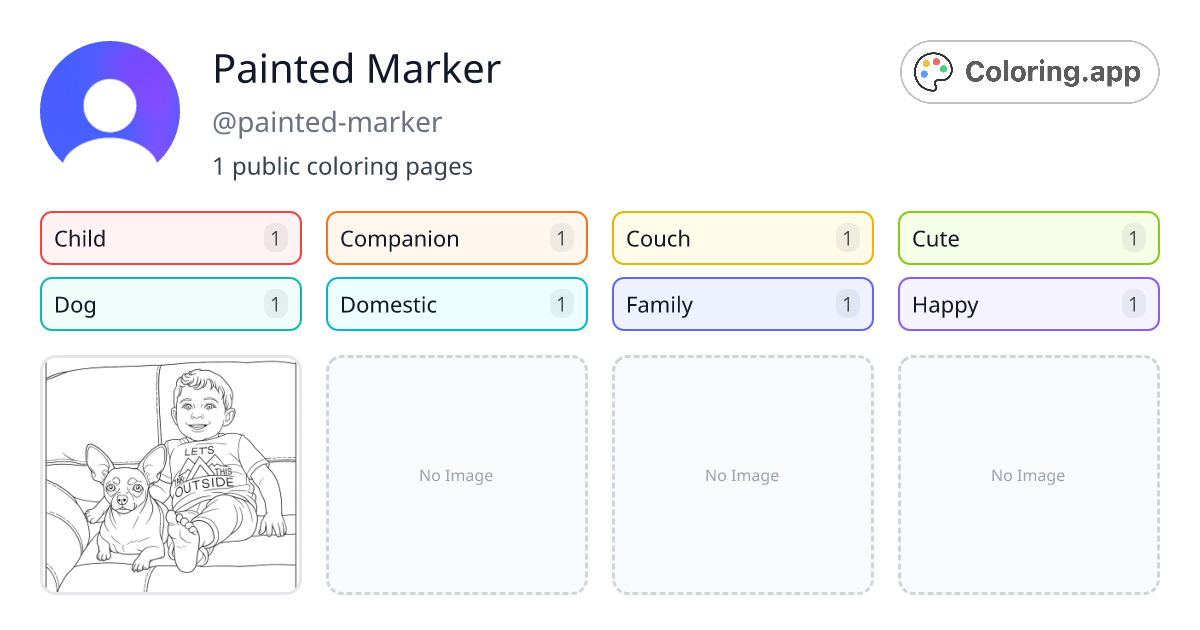The width and height of the screenshot is (1200, 630).
Task: Click the middle No Image placeholder
Action: [x=743, y=475]
